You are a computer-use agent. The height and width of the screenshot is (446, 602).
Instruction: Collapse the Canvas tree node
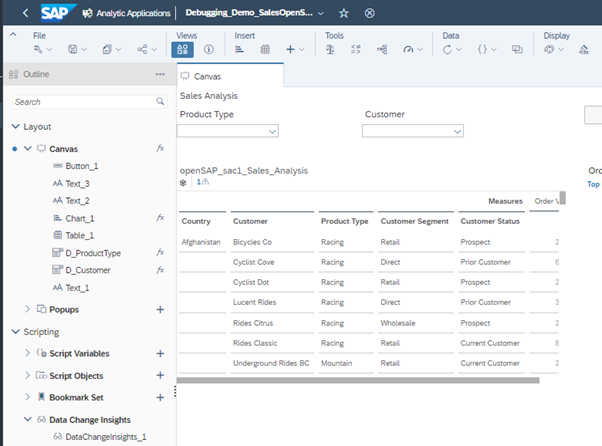(x=28, y=148)
